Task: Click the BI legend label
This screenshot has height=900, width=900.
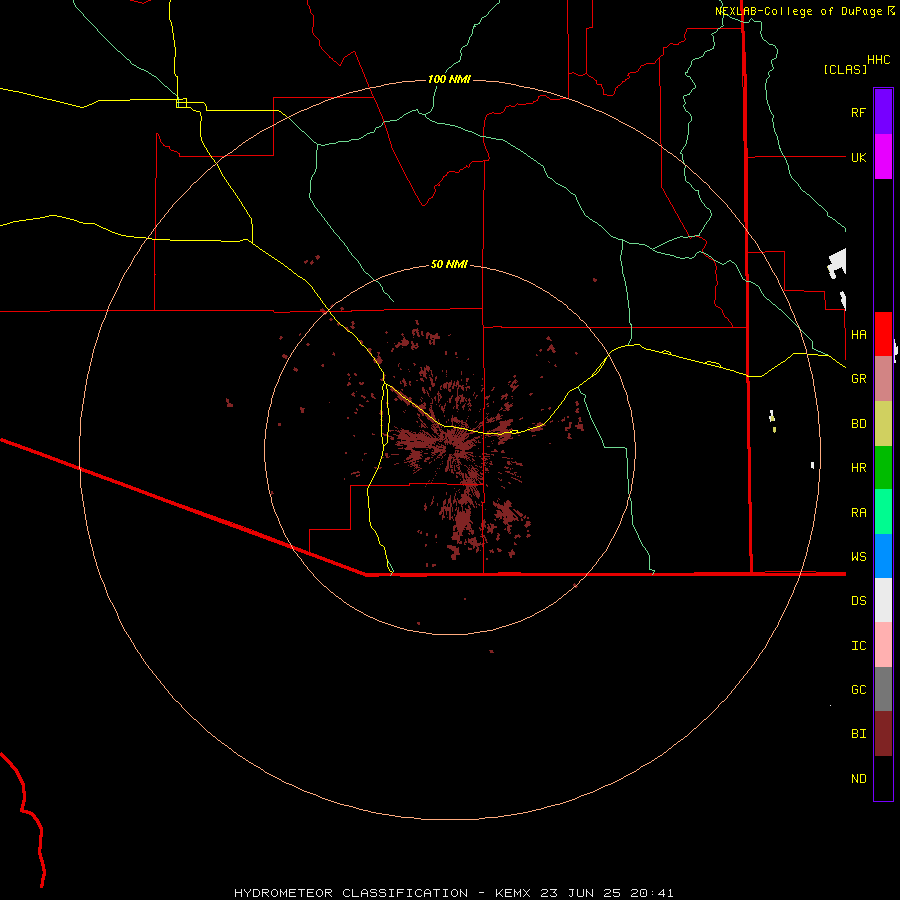Action: pyautogui.click(x=858, y=734)
